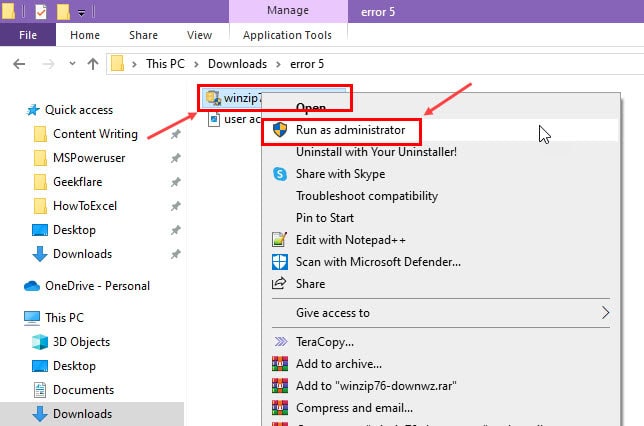
Task: Click the OneDrive cloud icon
Action: [x=32, y=286]
